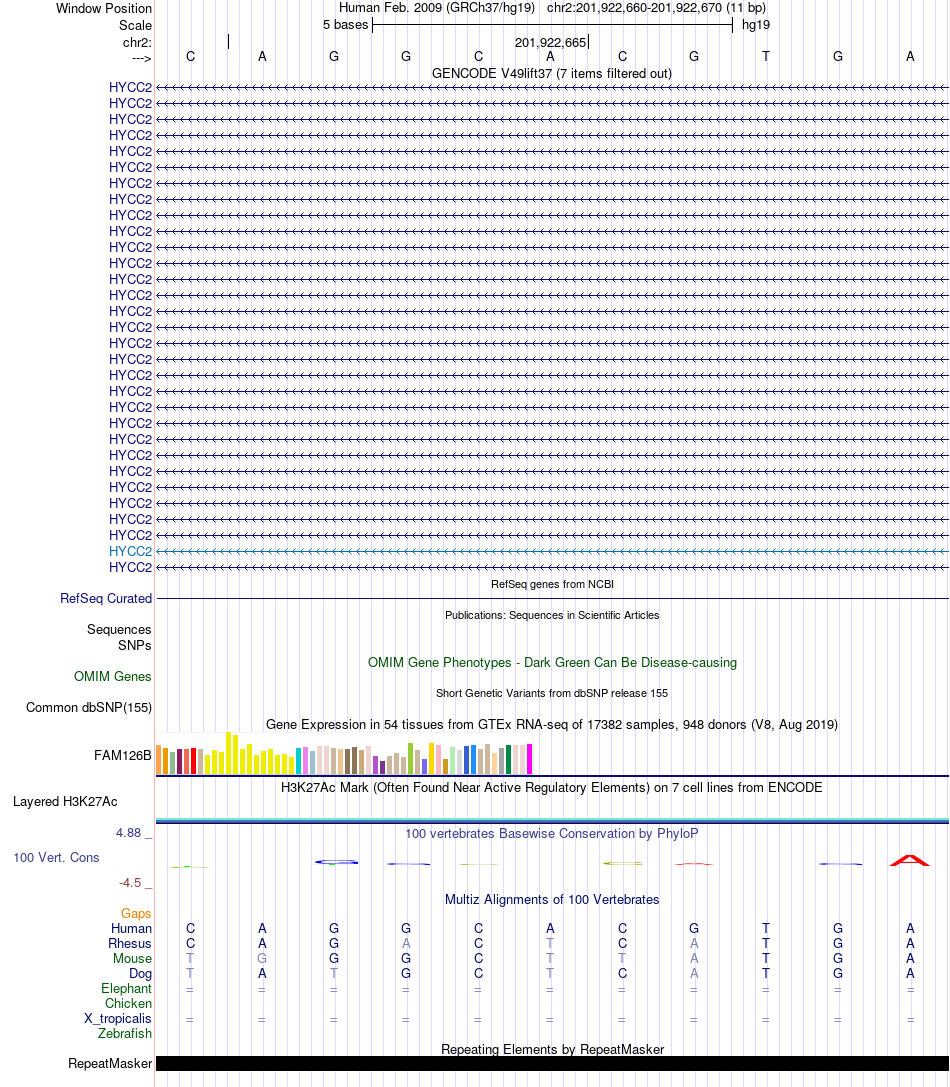Click the 4.88 PhyloP upper limit value

click(x=128, y=833)
